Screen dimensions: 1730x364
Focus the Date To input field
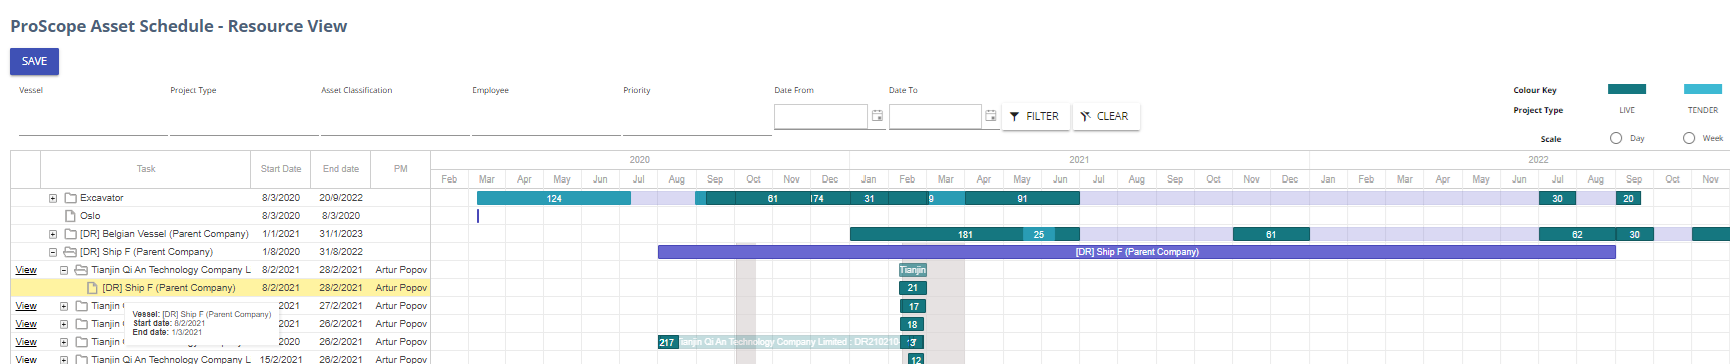click(935, 116)
